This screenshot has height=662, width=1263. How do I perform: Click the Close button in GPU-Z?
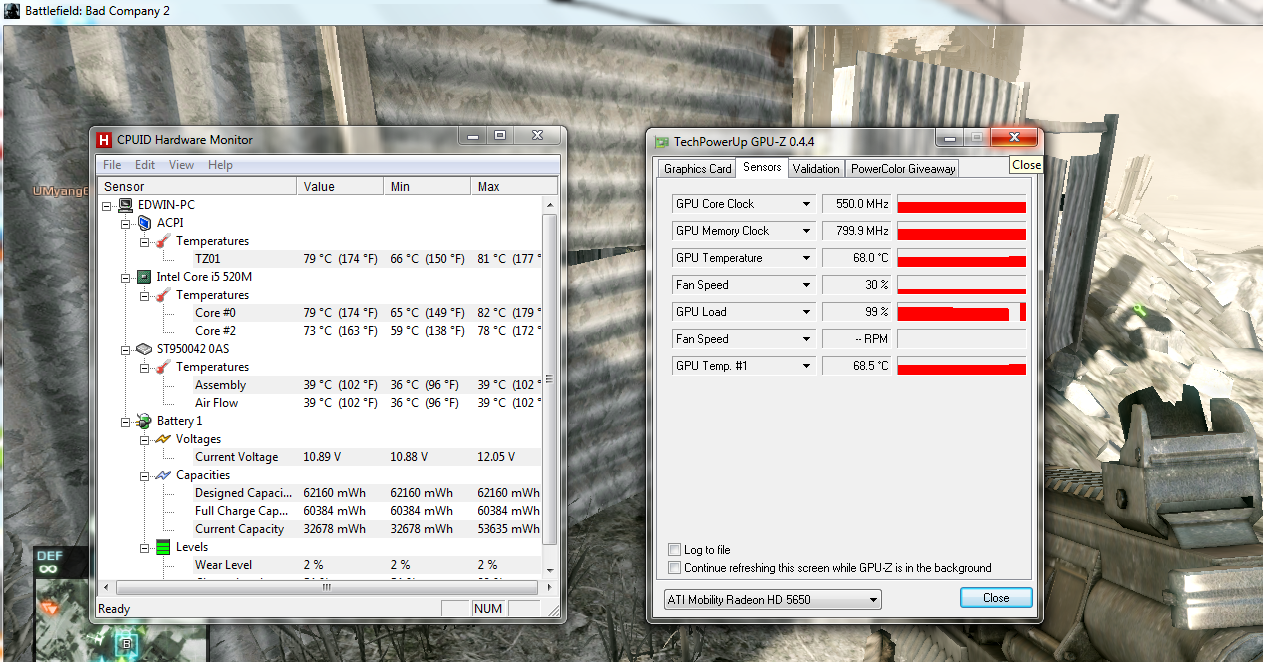996,598
